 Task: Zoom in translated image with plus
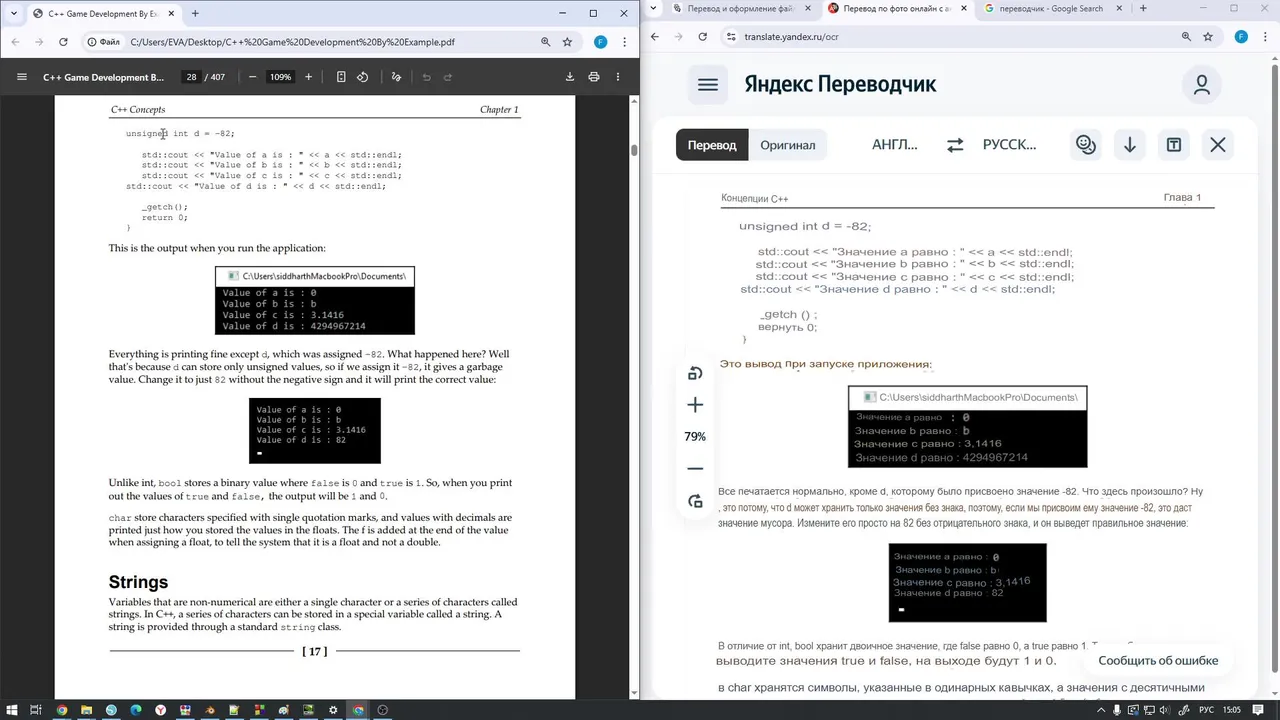pos(695,405)
